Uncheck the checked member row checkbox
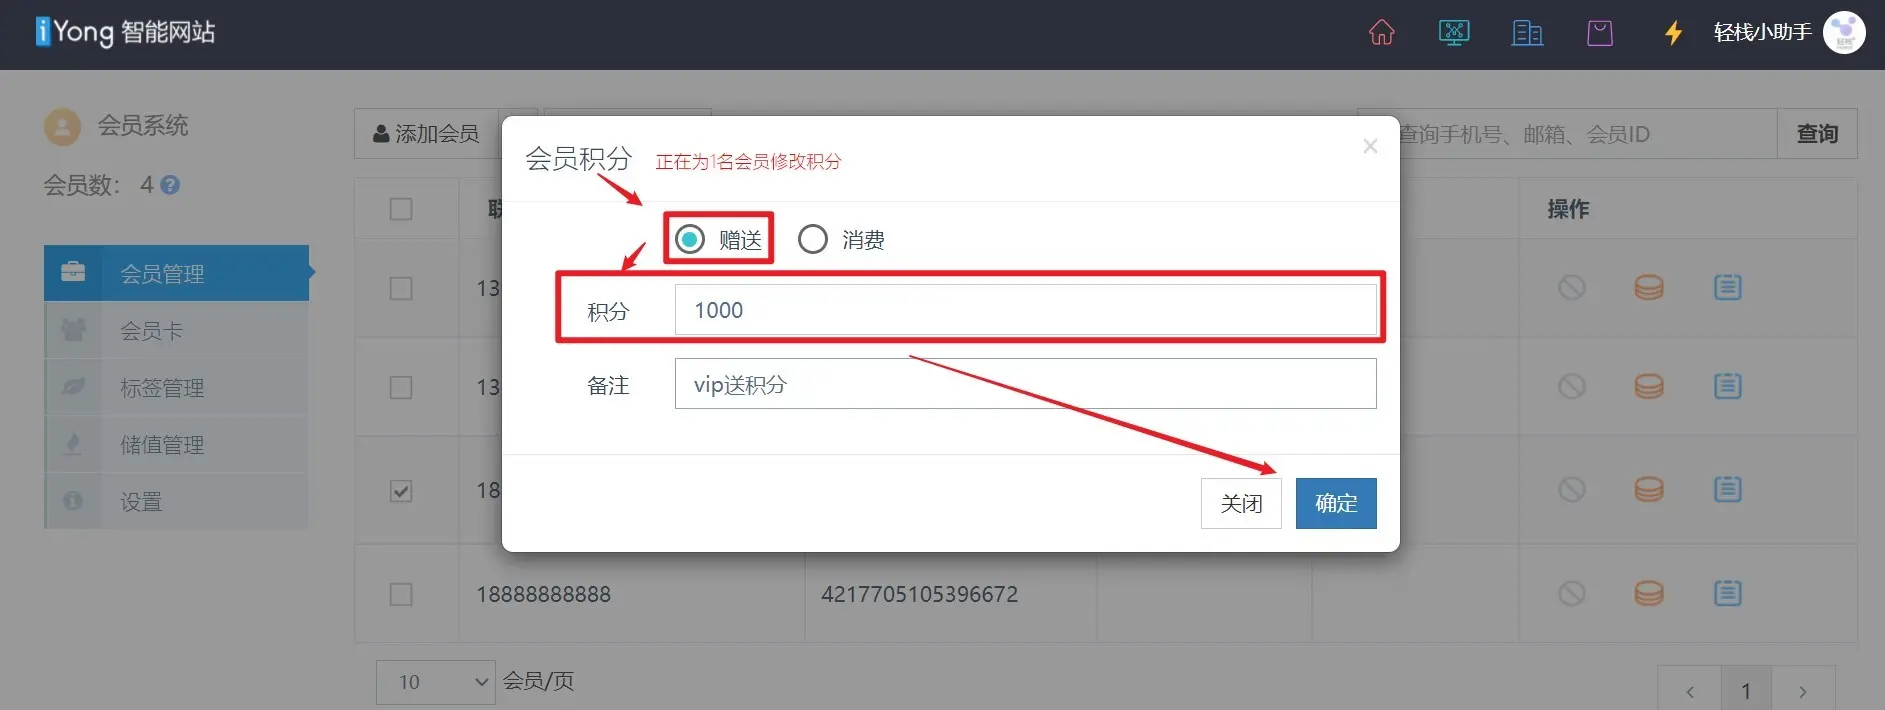Image resolution: width=1885 pixels, height=710 pixels. click(x=401, y=491)
